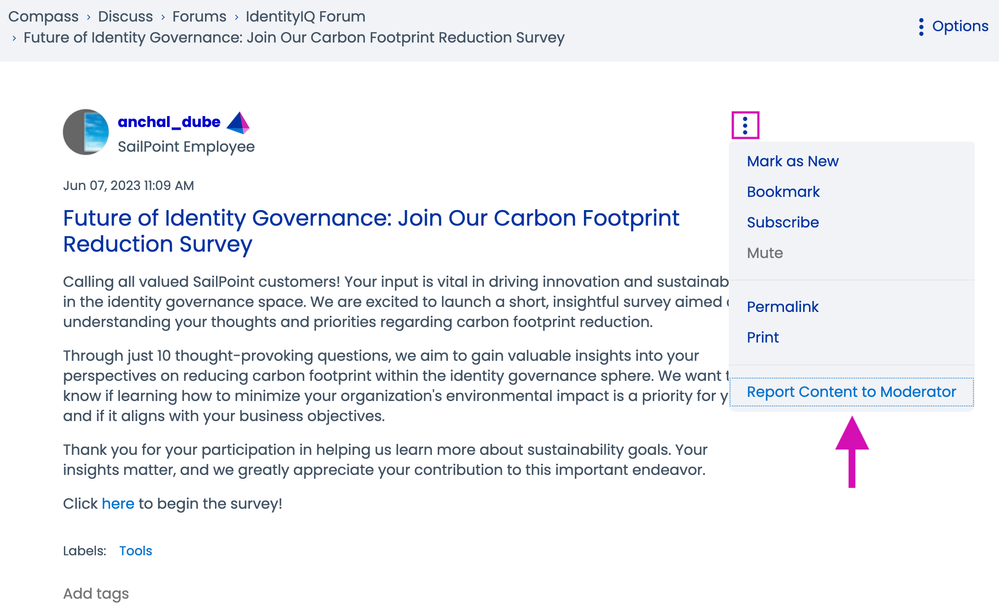Open anchal_dube's profile link
The height and width of the screenshot is (612, 999).
tap(169, 122)
